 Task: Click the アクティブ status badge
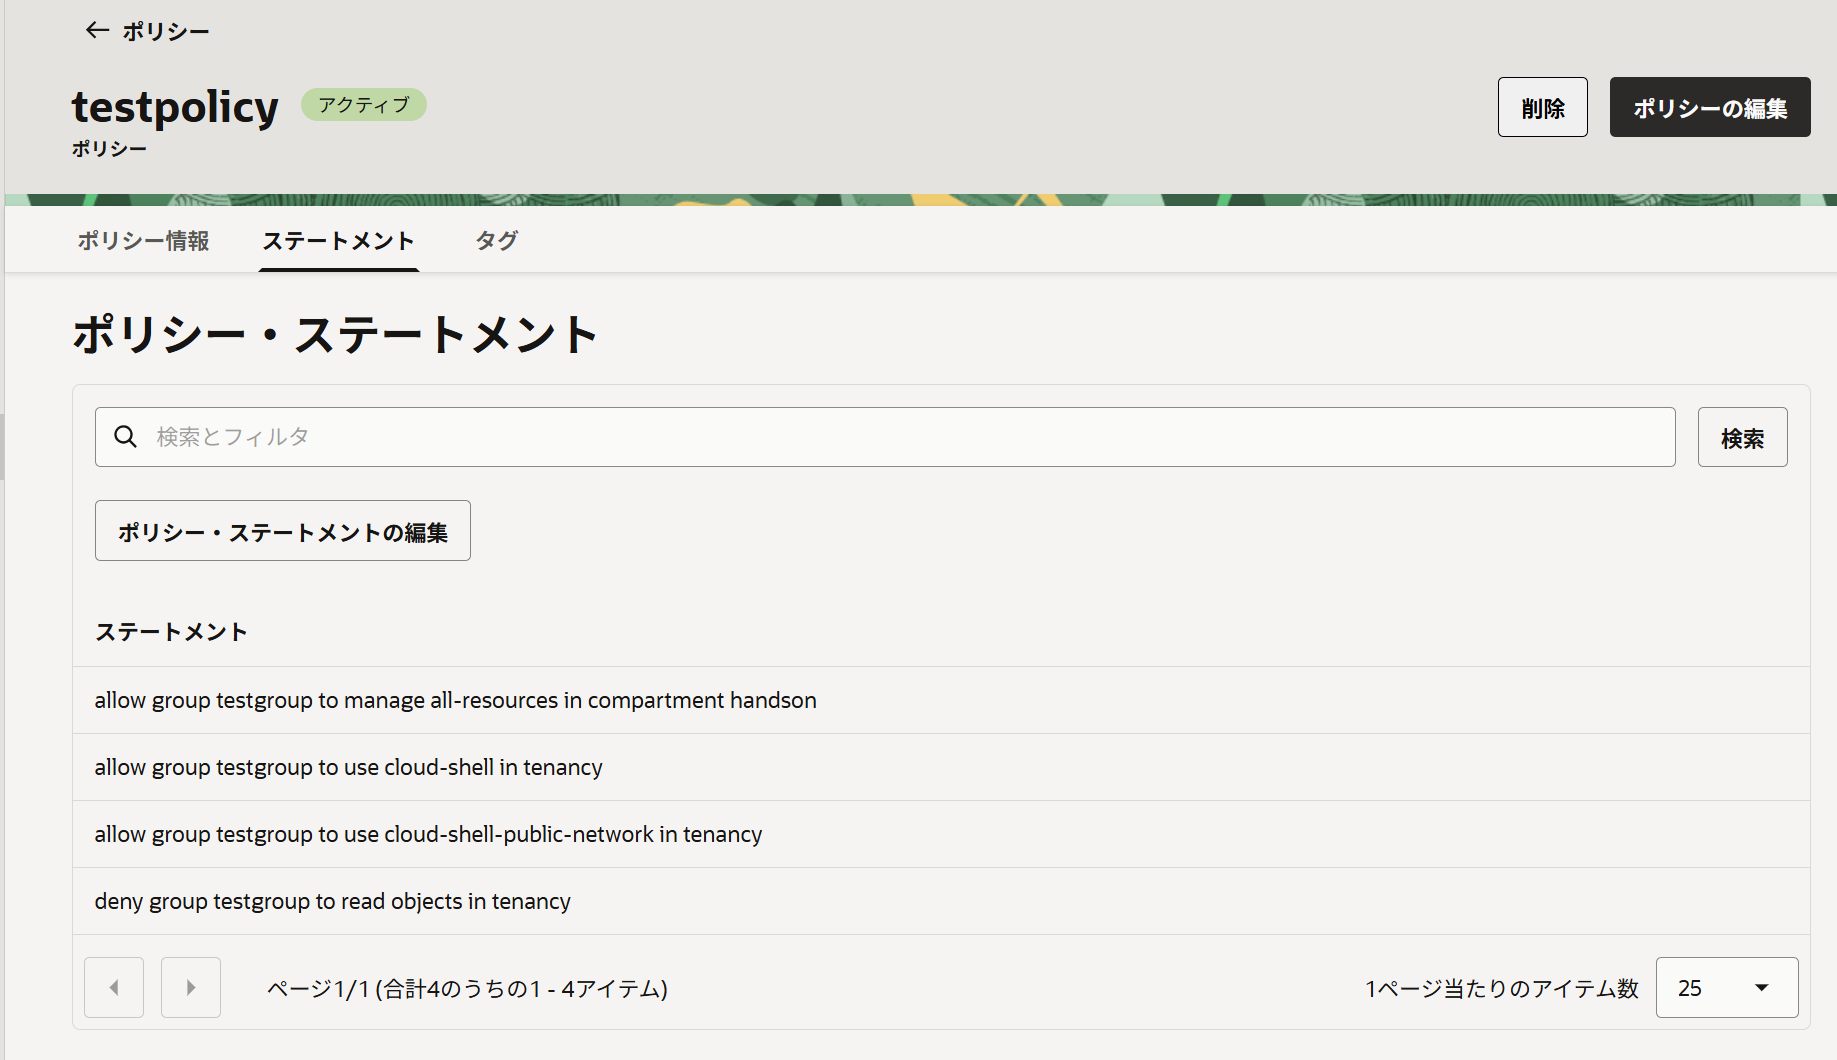[x=363, y=104]
